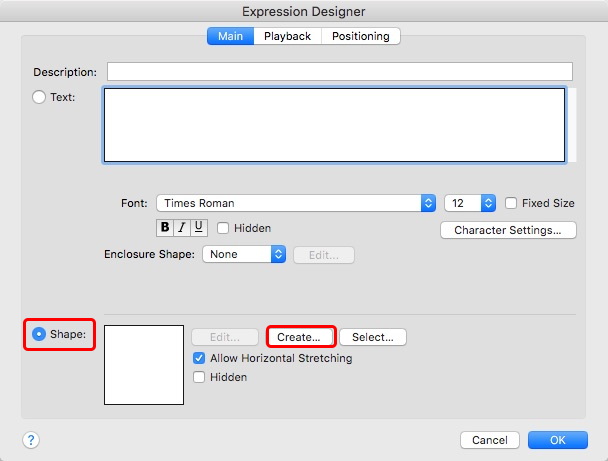Toggle Bold text style button
608x461 pixels.
[166, 228]
